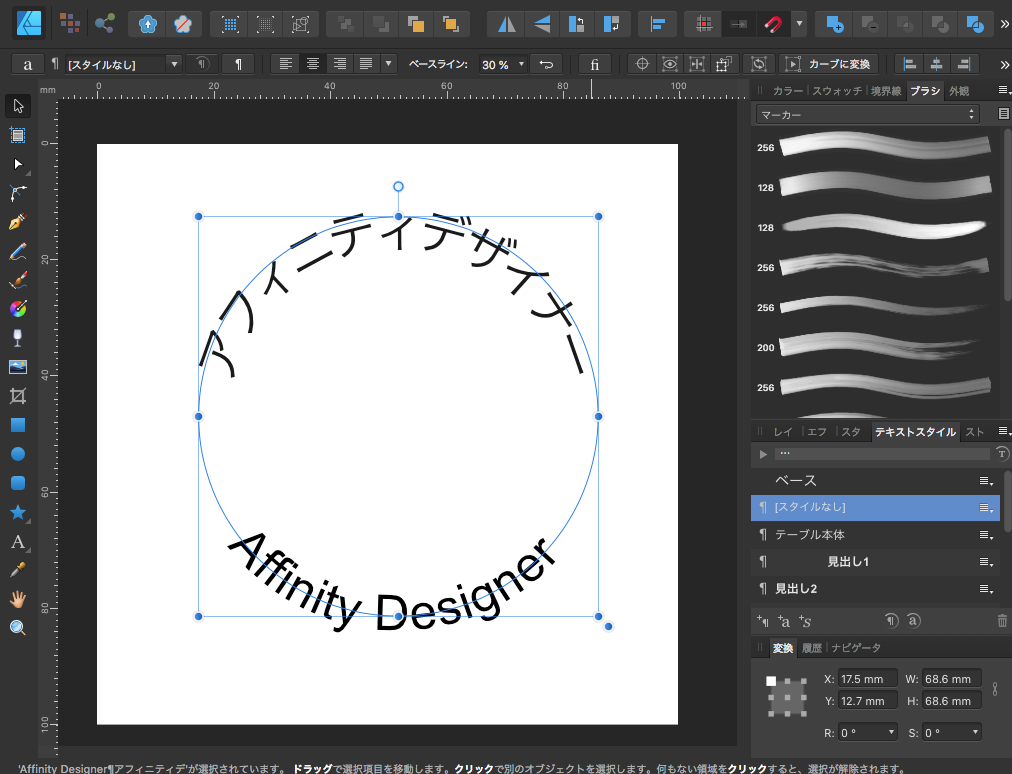Activate the Crop tool
Viewport: 1012px width, 774px height.
[x=17, y=396]
